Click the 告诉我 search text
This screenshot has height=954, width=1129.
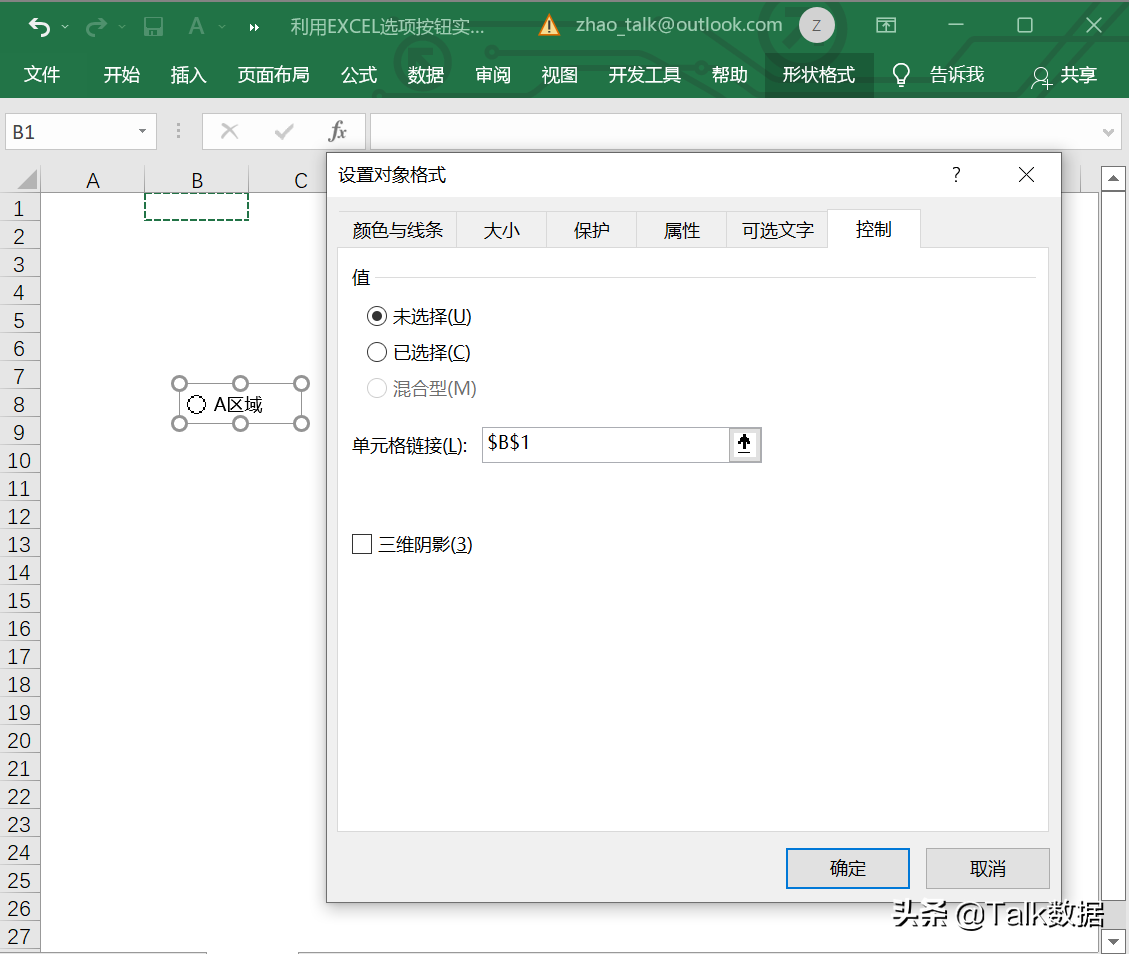956,75
